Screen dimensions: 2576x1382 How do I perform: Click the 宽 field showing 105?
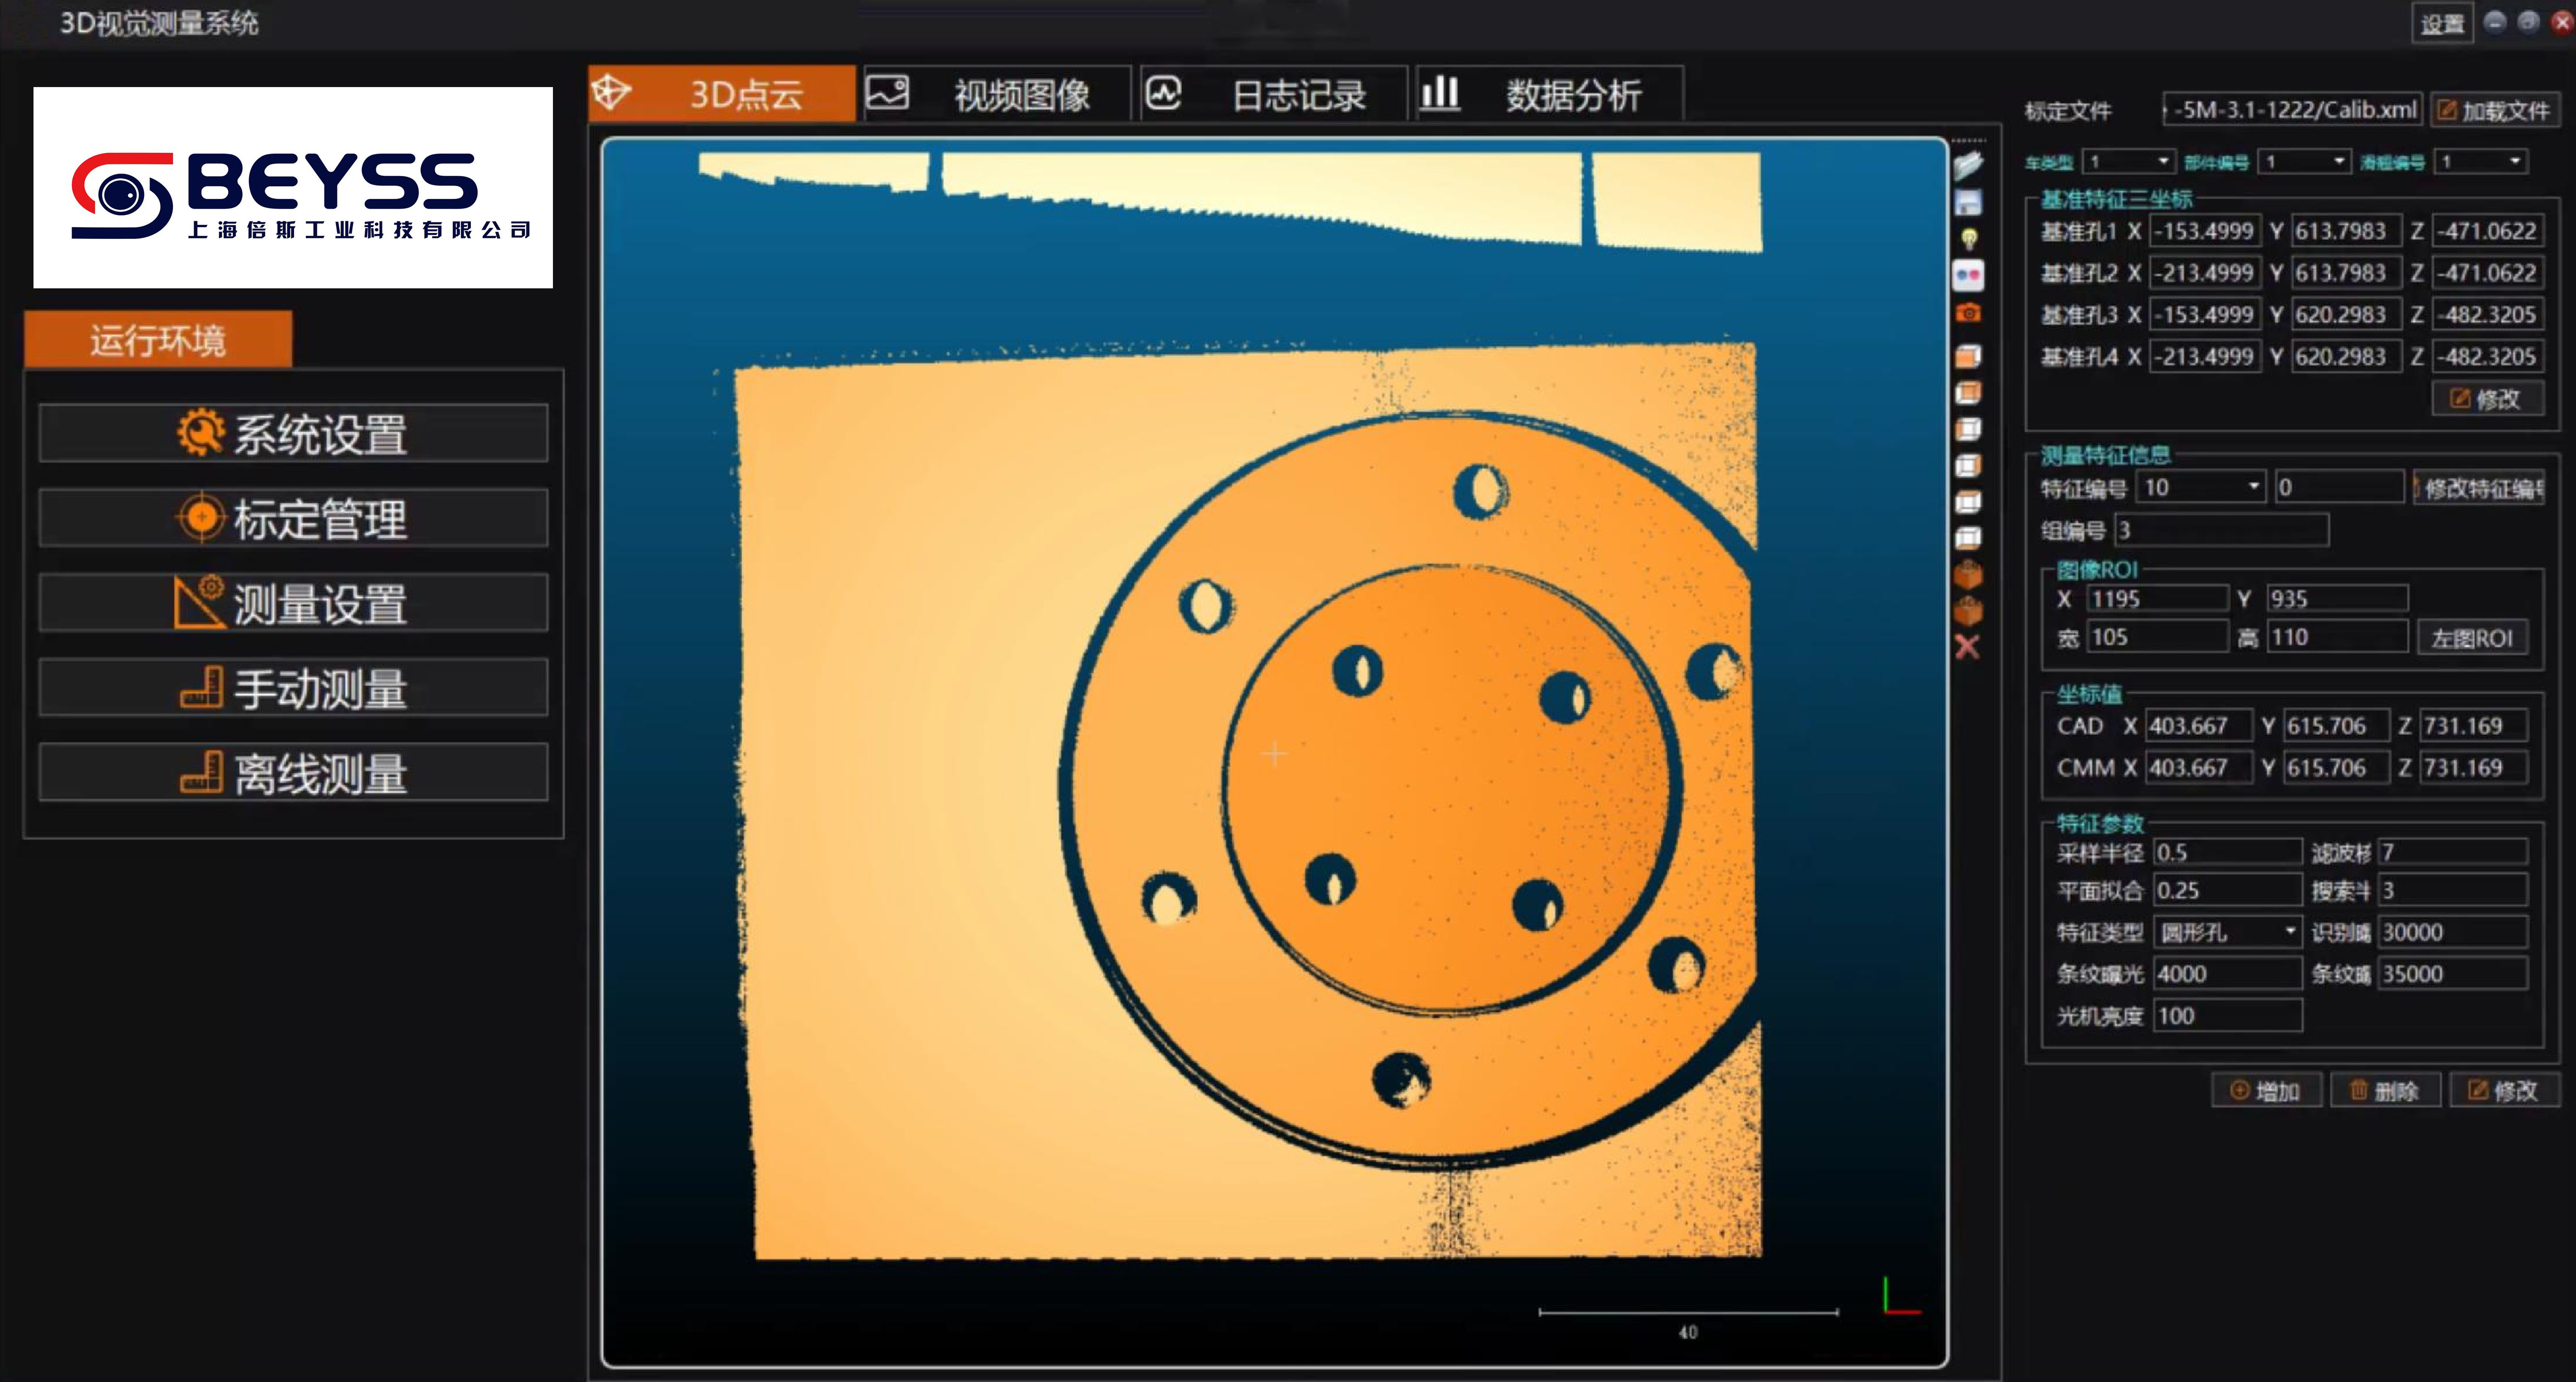pos(2157,637)
